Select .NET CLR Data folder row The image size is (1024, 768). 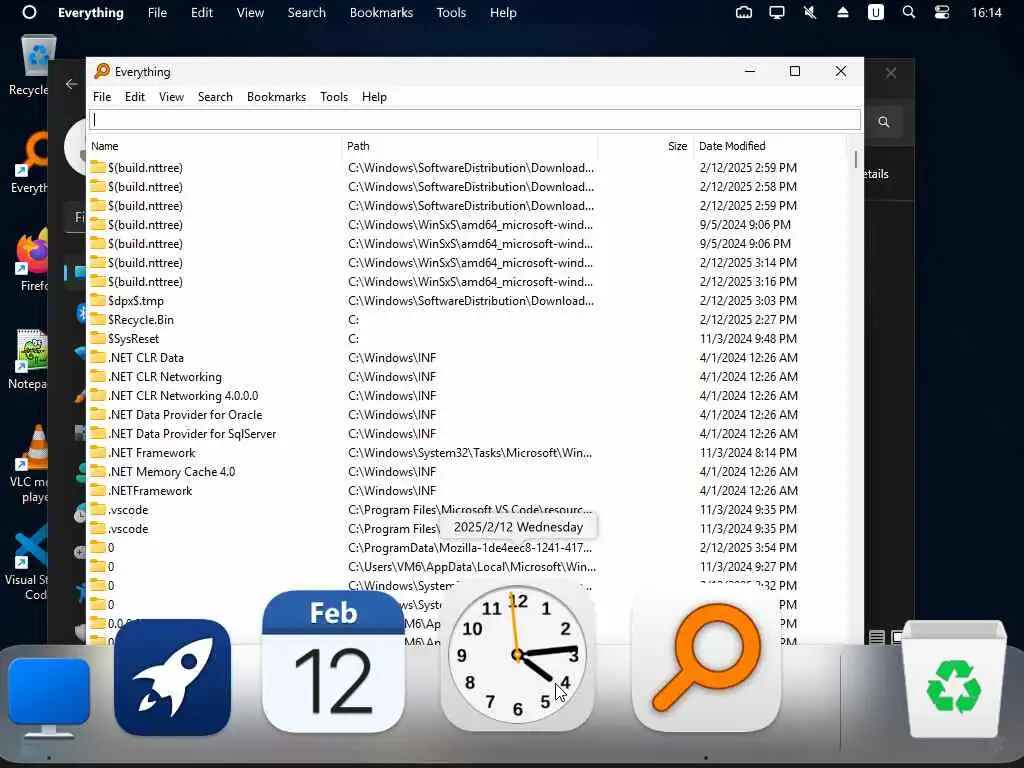pyautogui.click(x=466, y=358)
